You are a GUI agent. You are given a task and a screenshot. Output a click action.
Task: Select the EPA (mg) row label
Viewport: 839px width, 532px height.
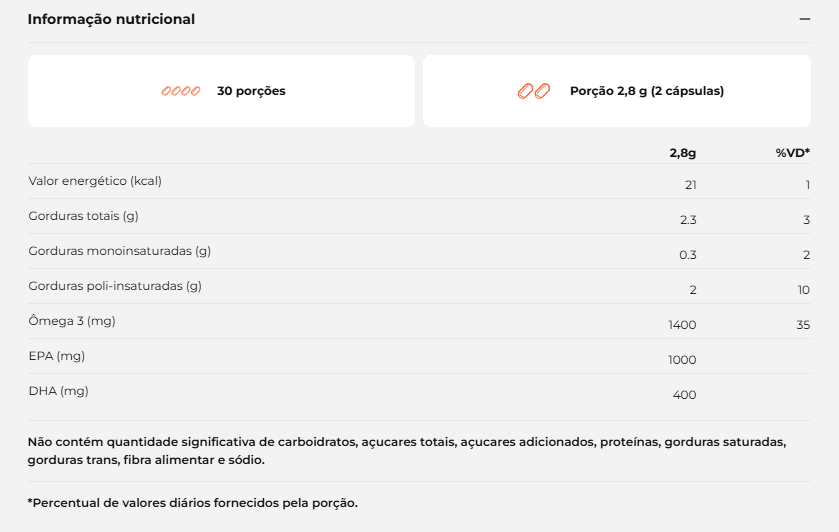57,356
